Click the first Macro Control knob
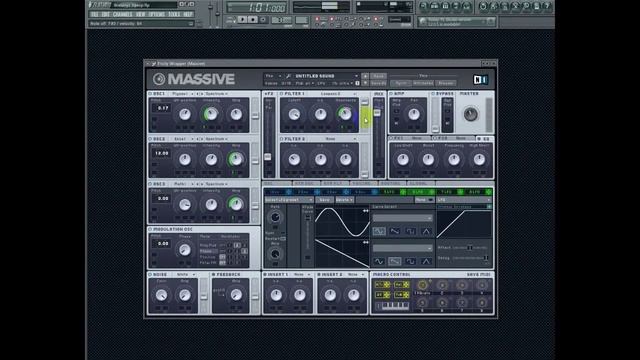 click(x=422, y=285)
